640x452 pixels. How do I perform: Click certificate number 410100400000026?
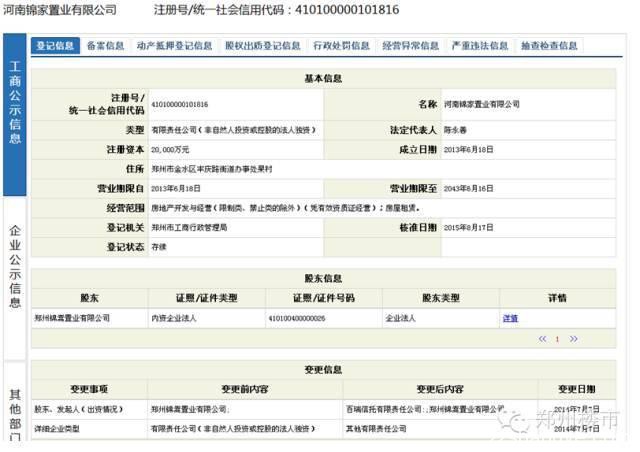[x=297, y=318]
